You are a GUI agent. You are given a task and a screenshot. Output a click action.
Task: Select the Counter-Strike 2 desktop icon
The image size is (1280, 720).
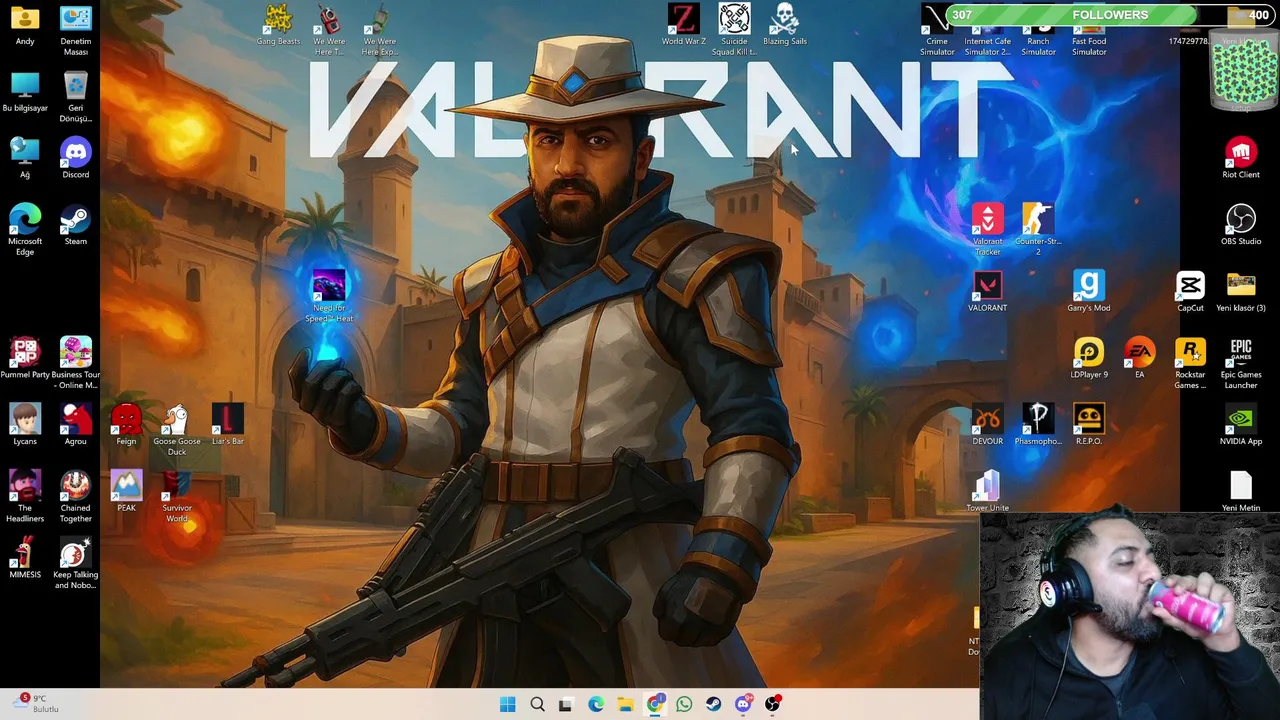(x=1038, y=229)
